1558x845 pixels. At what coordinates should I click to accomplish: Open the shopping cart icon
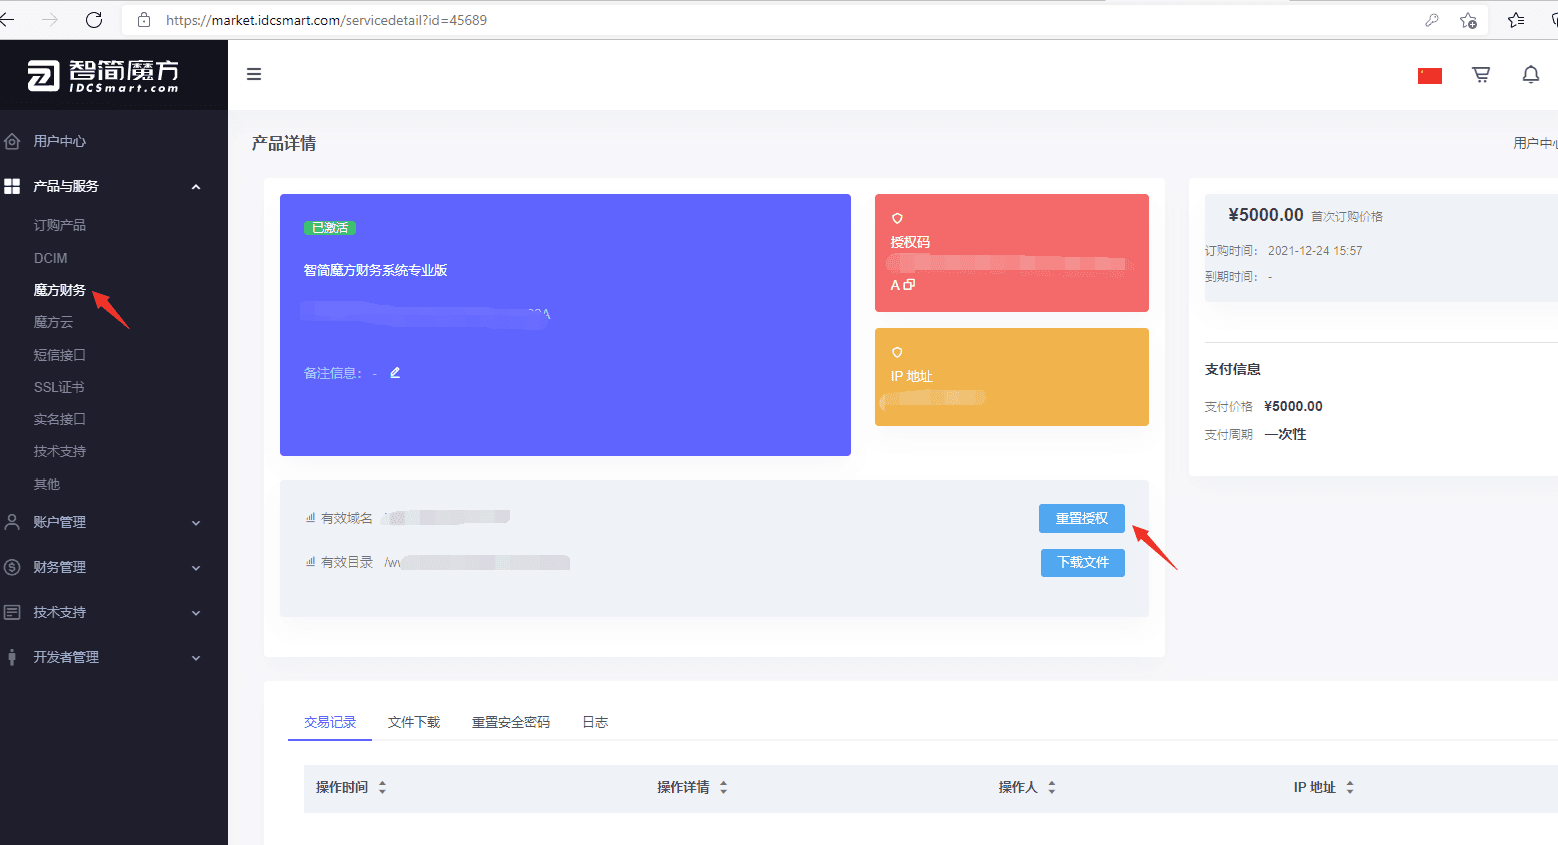tap(1481, 75)
